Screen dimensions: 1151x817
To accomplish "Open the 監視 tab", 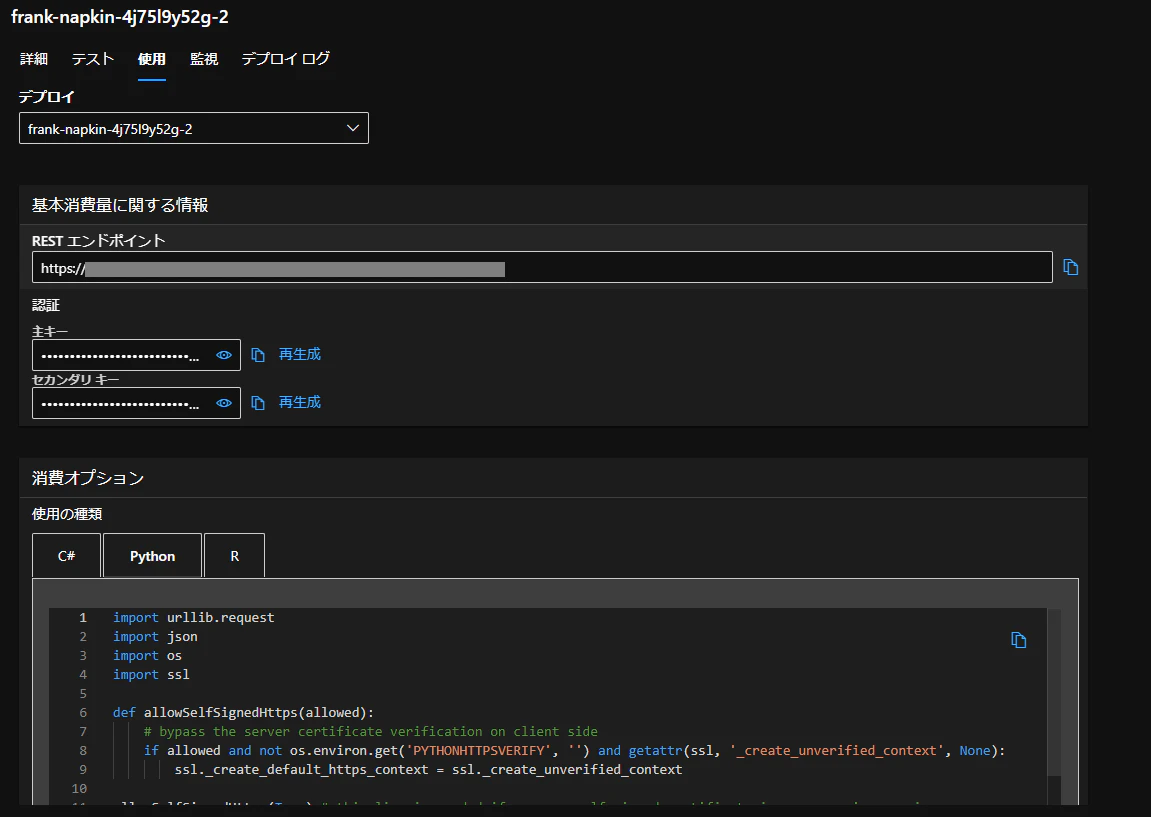I will [204, 59].
